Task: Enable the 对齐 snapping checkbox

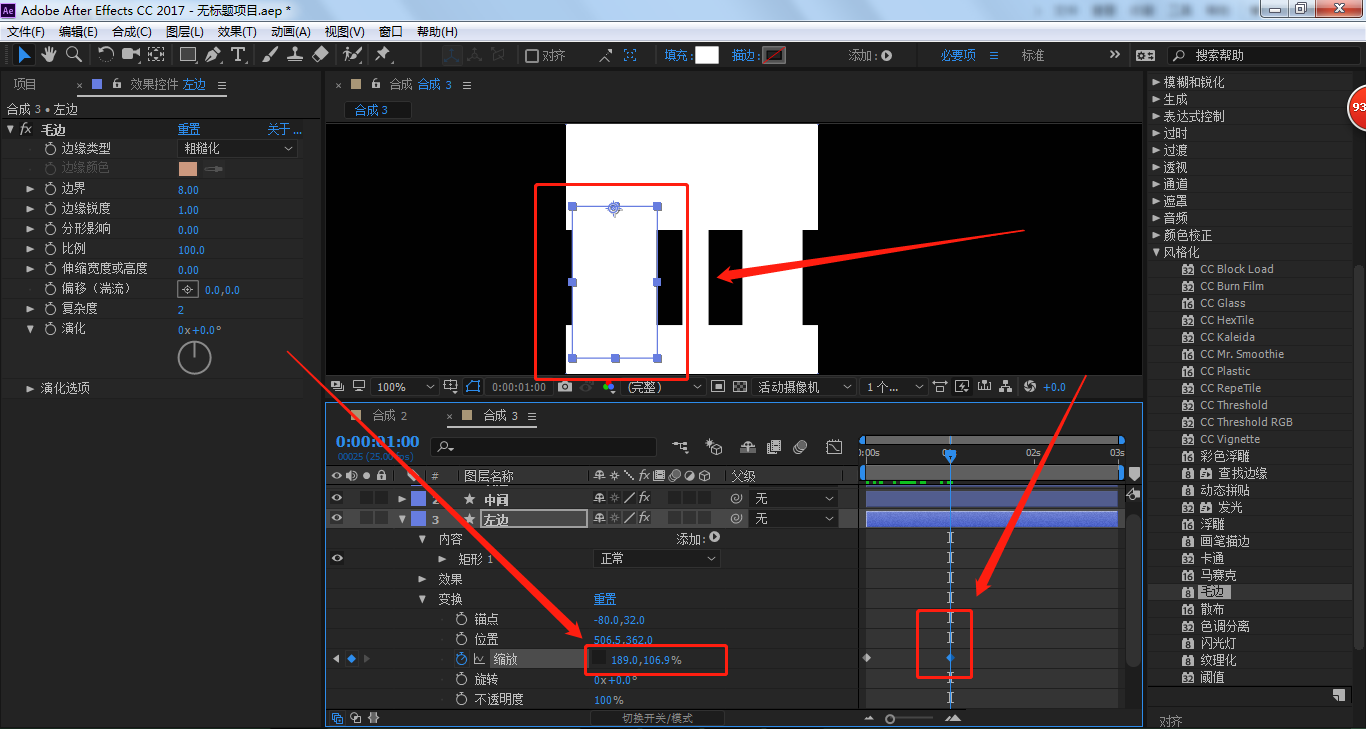Action: (532, 56)
